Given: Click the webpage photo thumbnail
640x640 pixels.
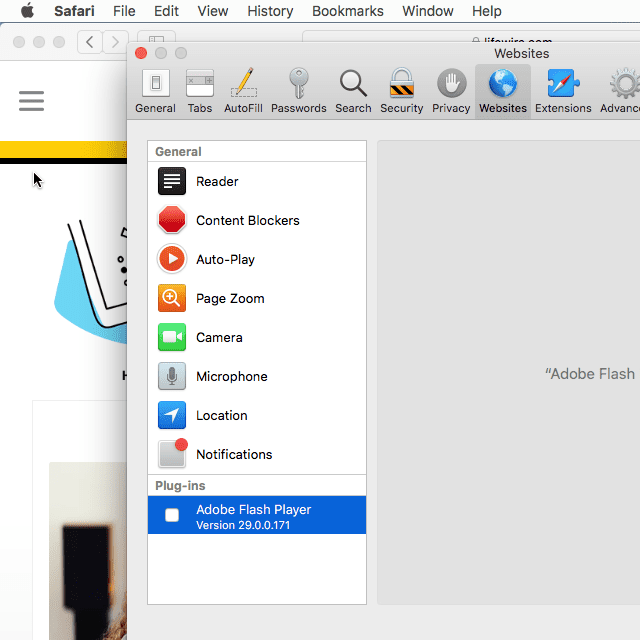Looking at the screenshot, I should coord(88,551).
